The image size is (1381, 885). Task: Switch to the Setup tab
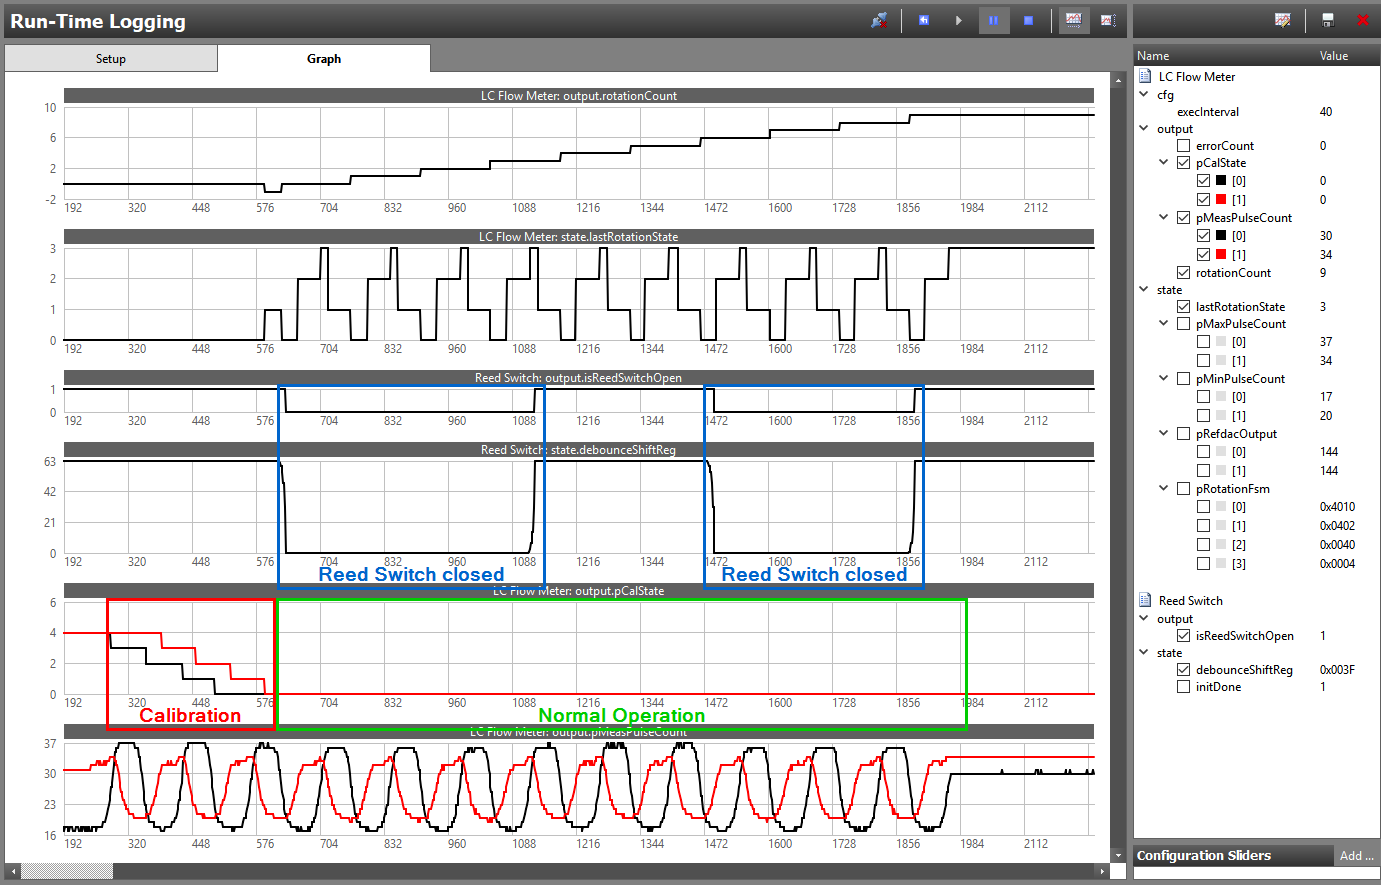point(110,58)
